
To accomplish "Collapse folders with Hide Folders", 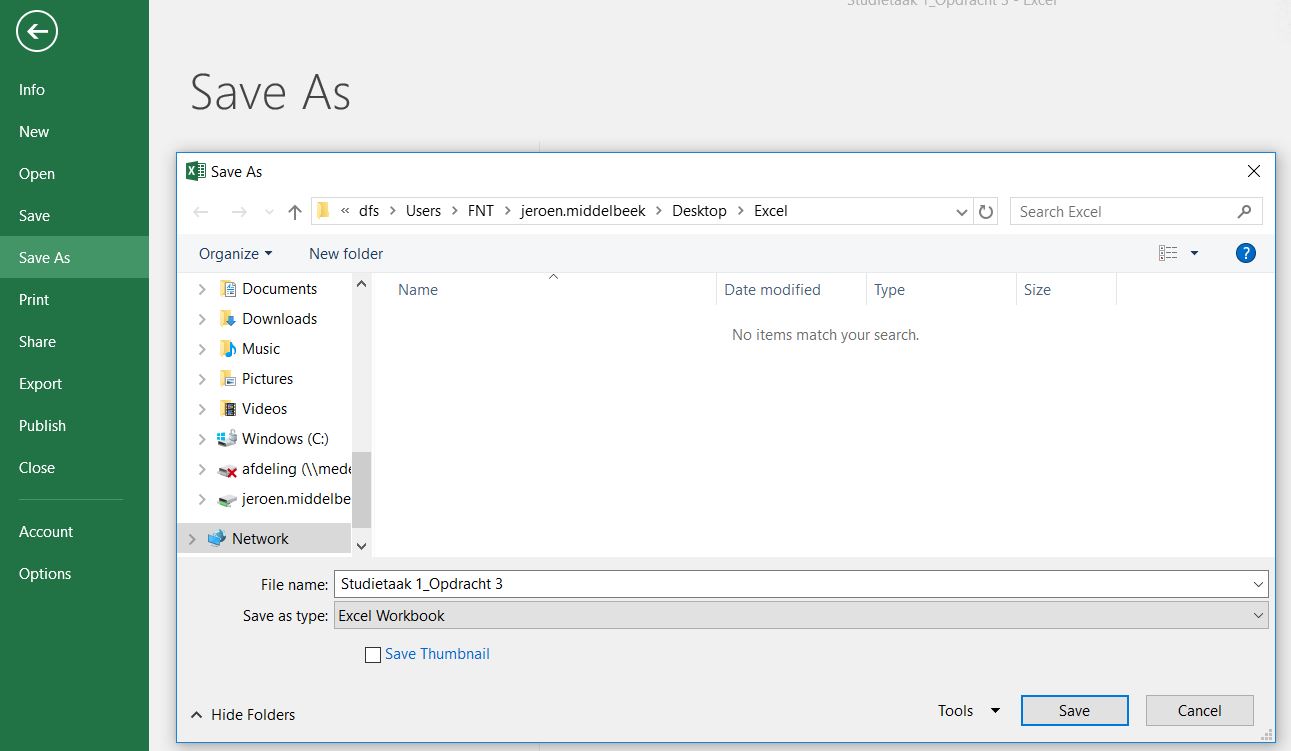I will point(243,715).
